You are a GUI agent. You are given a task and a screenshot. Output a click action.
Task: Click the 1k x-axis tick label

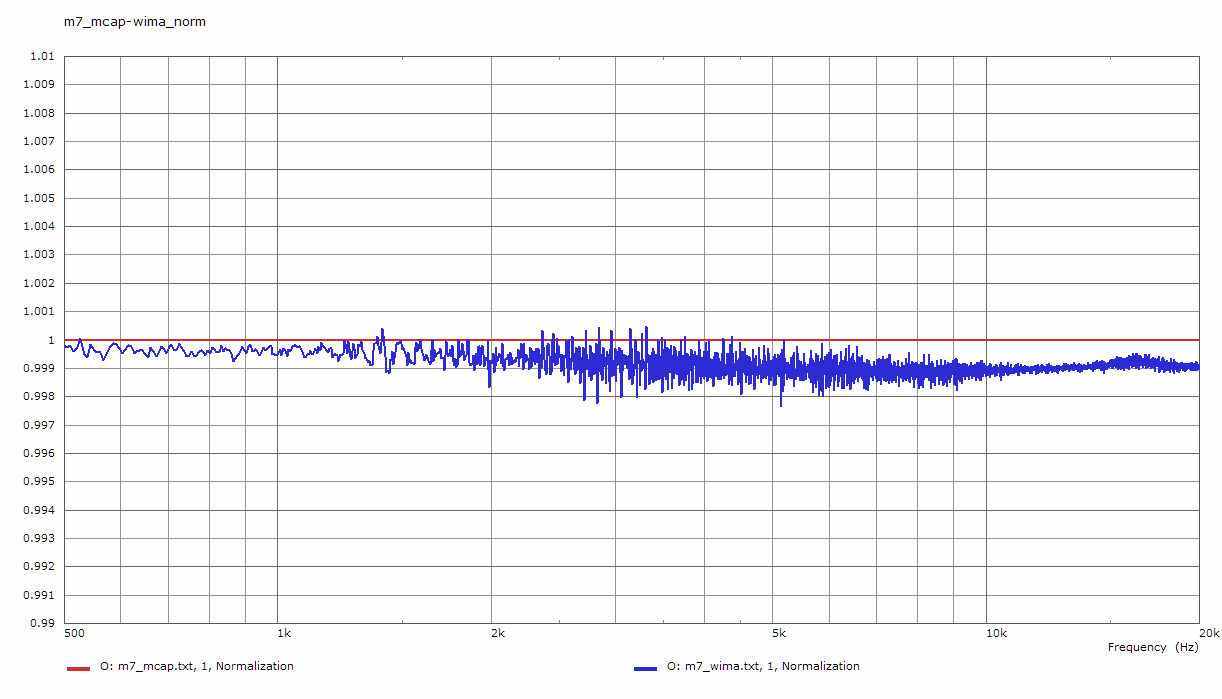click(284, 633)
